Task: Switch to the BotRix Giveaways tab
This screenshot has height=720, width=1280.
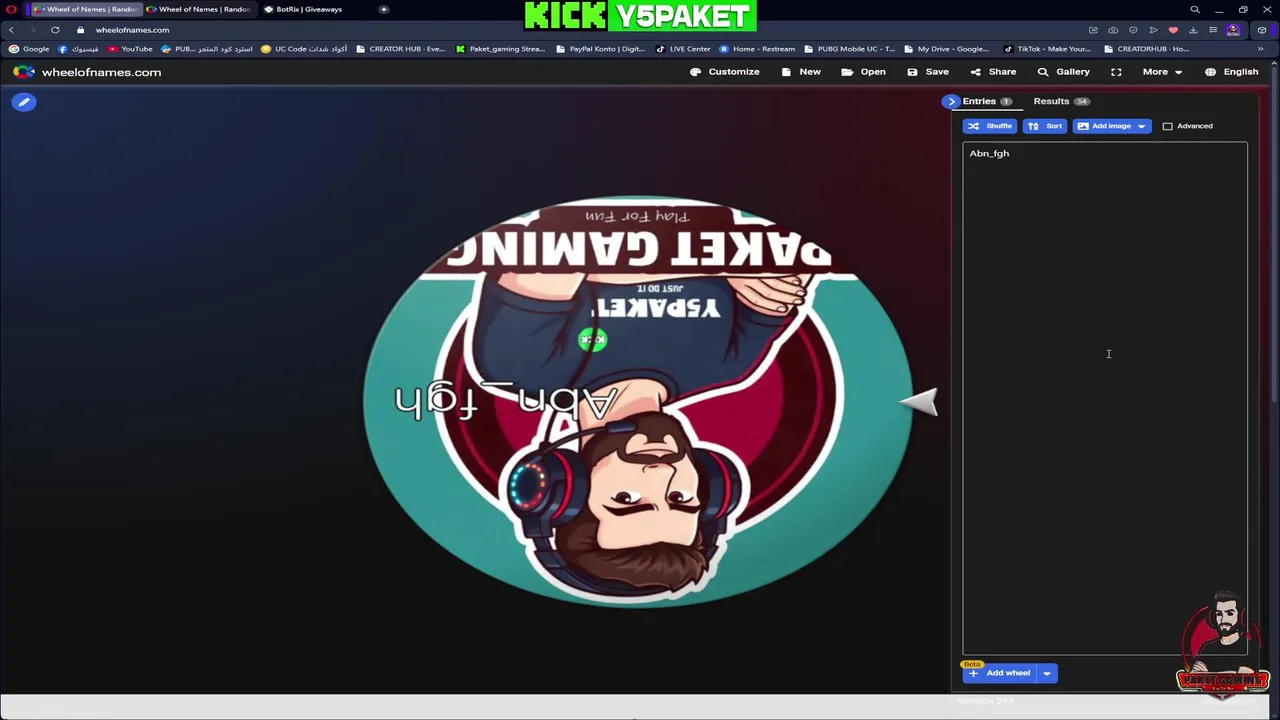Action: tap(304, 9)
